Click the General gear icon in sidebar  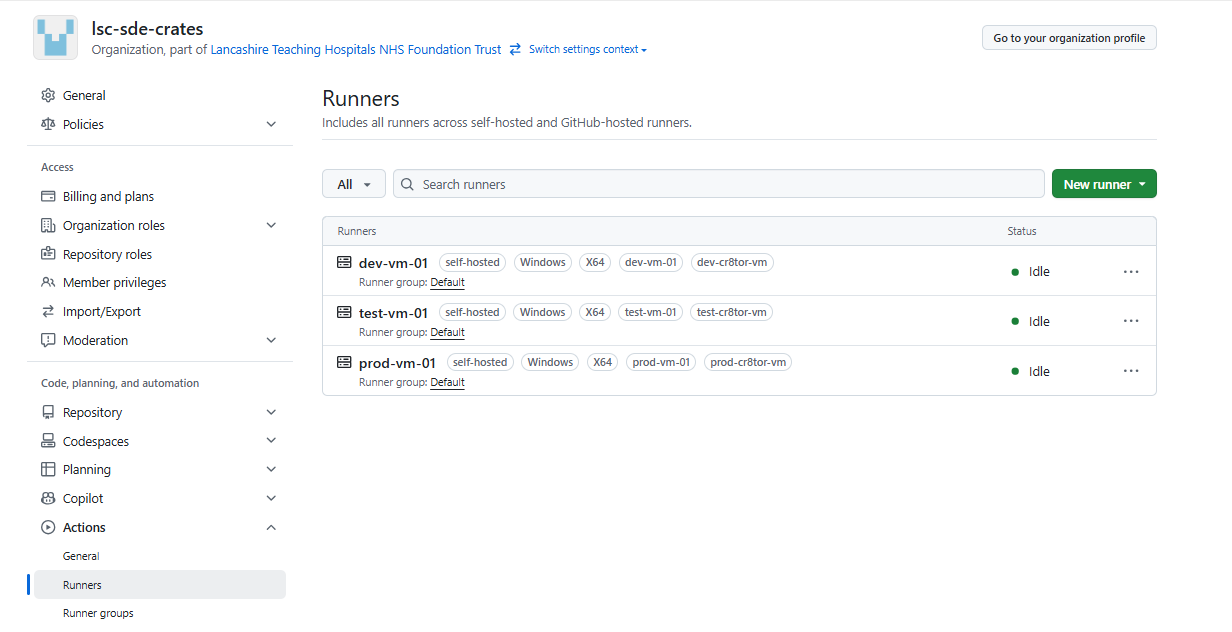click(x=48, y=96)
